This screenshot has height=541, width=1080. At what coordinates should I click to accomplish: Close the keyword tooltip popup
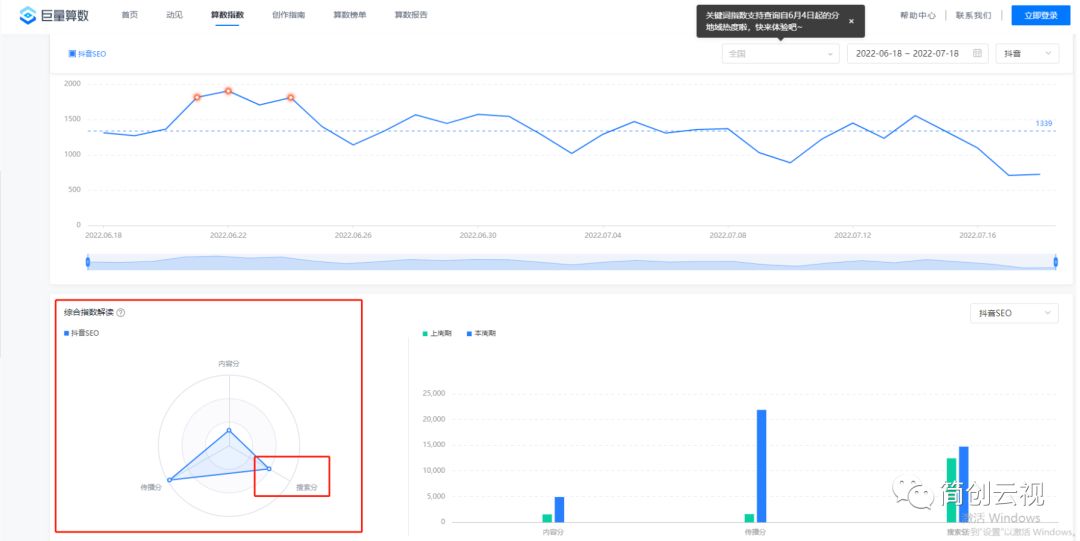tap(851, 21)
